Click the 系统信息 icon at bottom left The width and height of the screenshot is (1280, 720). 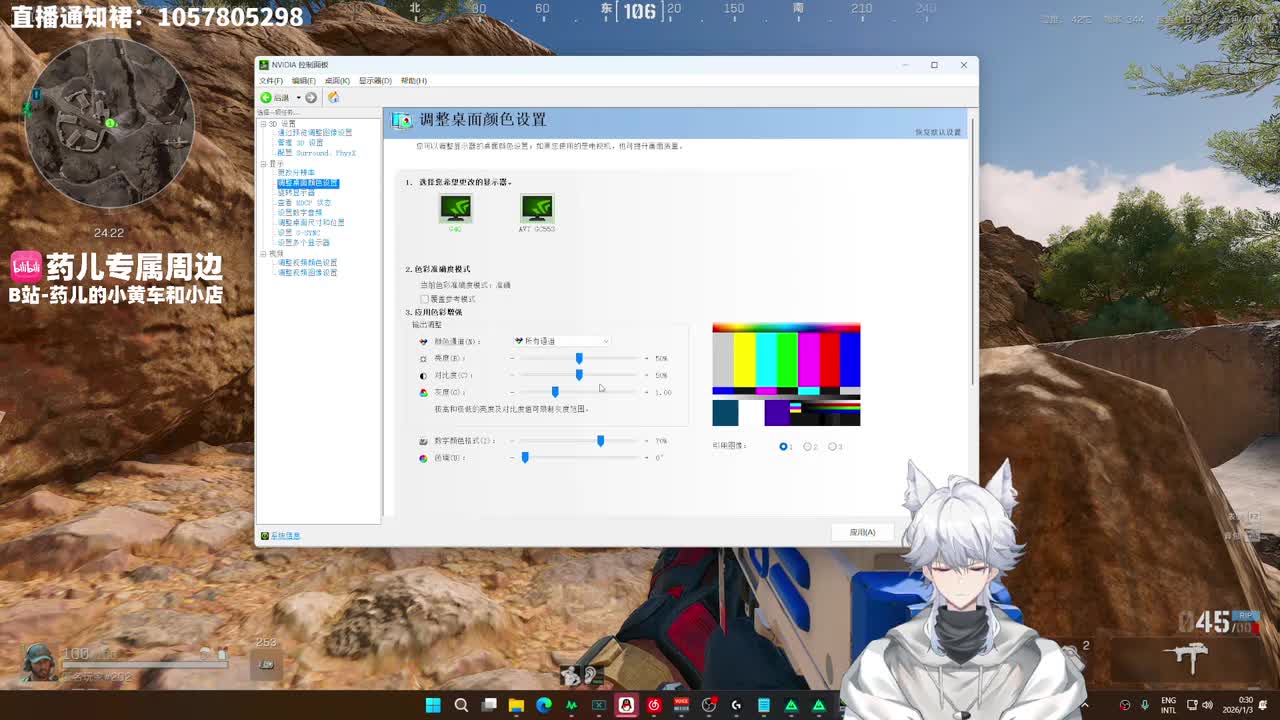(265, 536)
